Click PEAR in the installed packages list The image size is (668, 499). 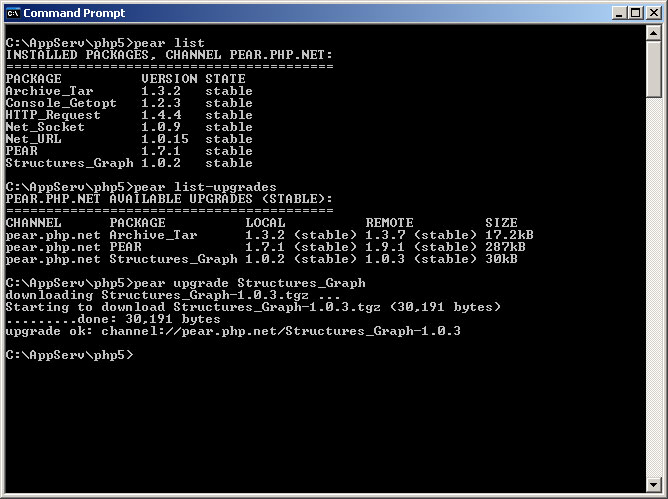click(x=22, y=151)
